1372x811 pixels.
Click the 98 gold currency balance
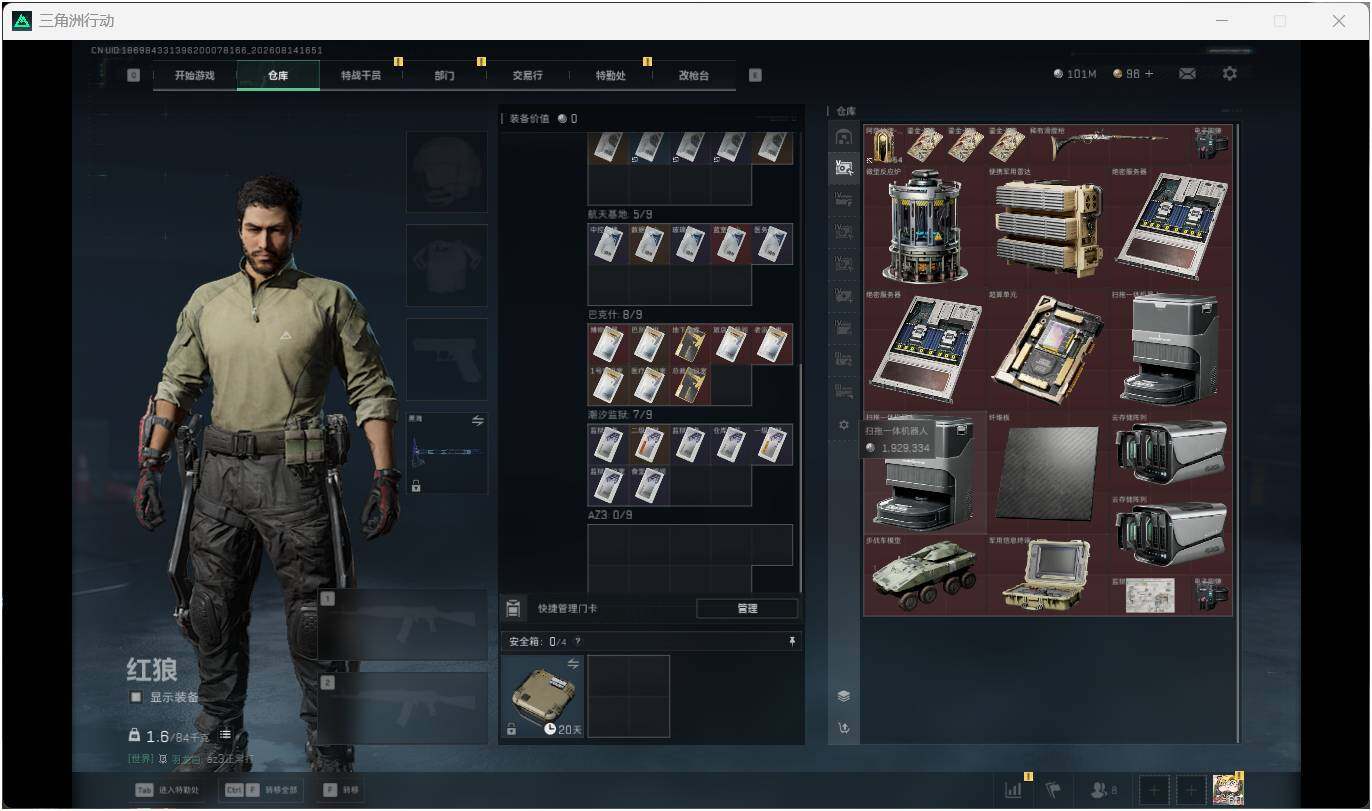tap(1133, 74)
